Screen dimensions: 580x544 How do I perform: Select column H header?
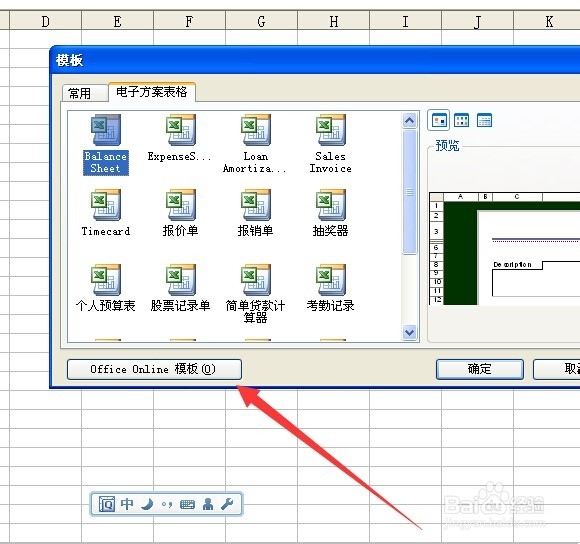click(x=333, y=22)
